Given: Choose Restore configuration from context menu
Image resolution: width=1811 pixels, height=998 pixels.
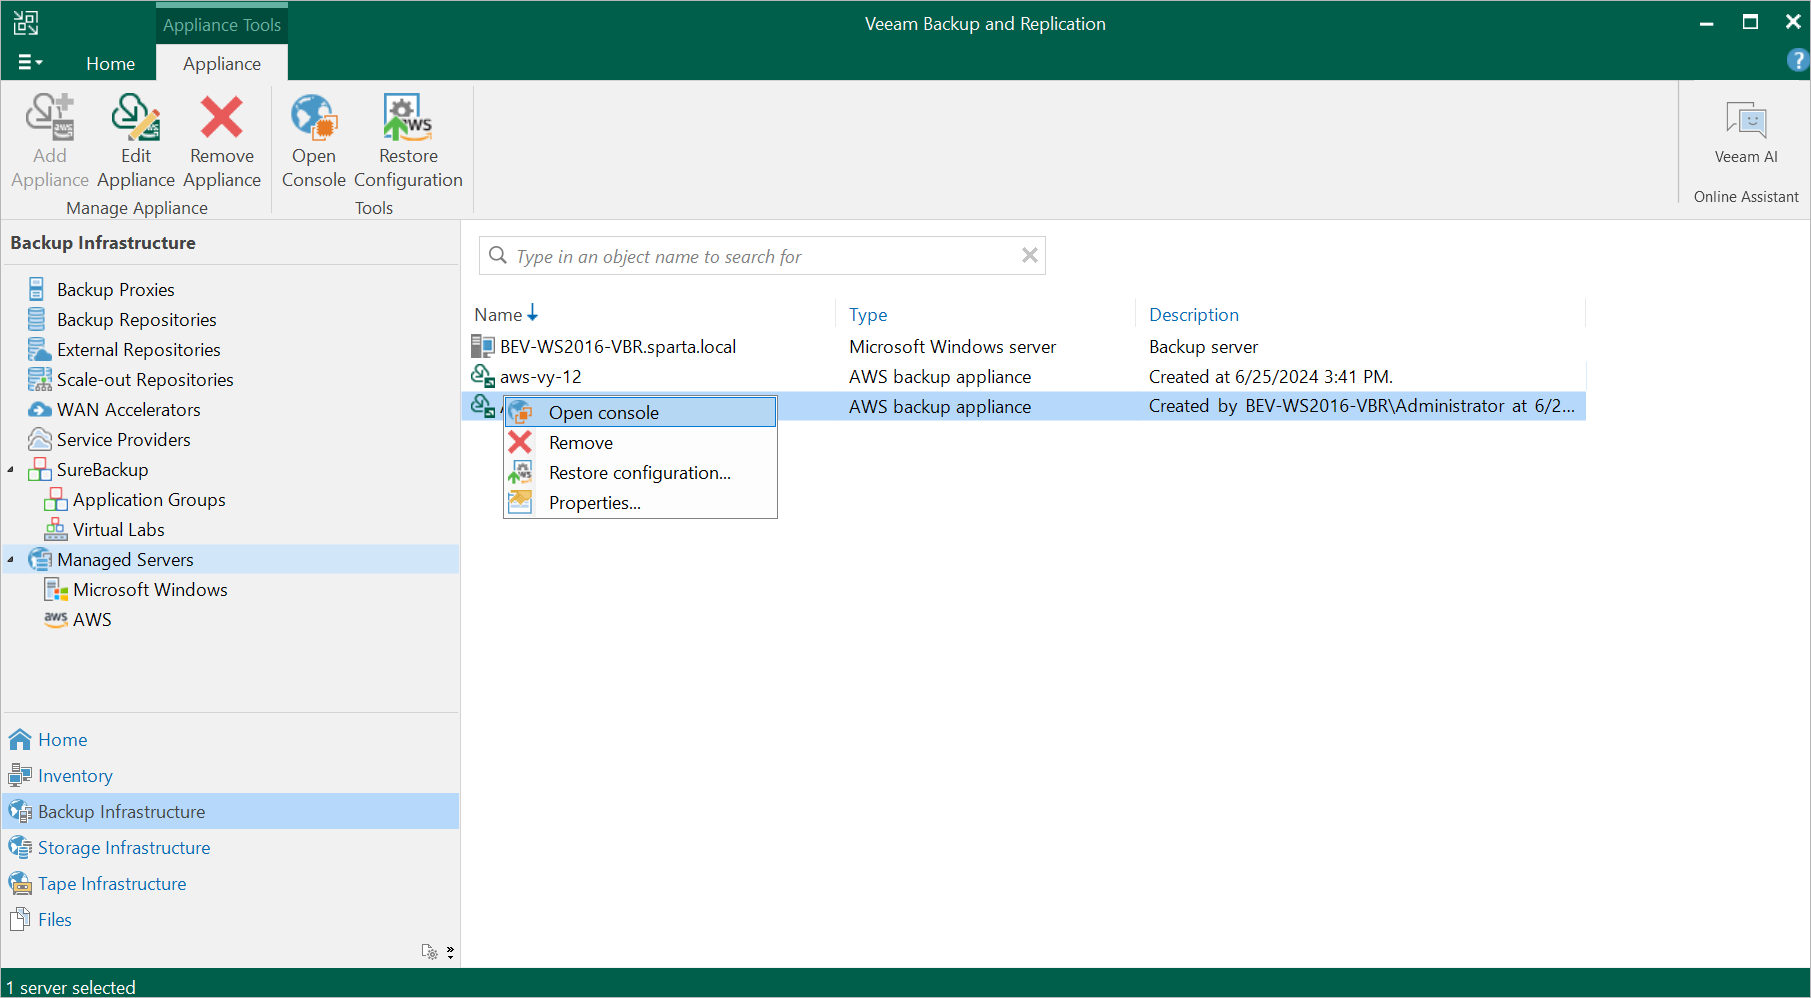Looking at the screenshot, I should [640, 472].
